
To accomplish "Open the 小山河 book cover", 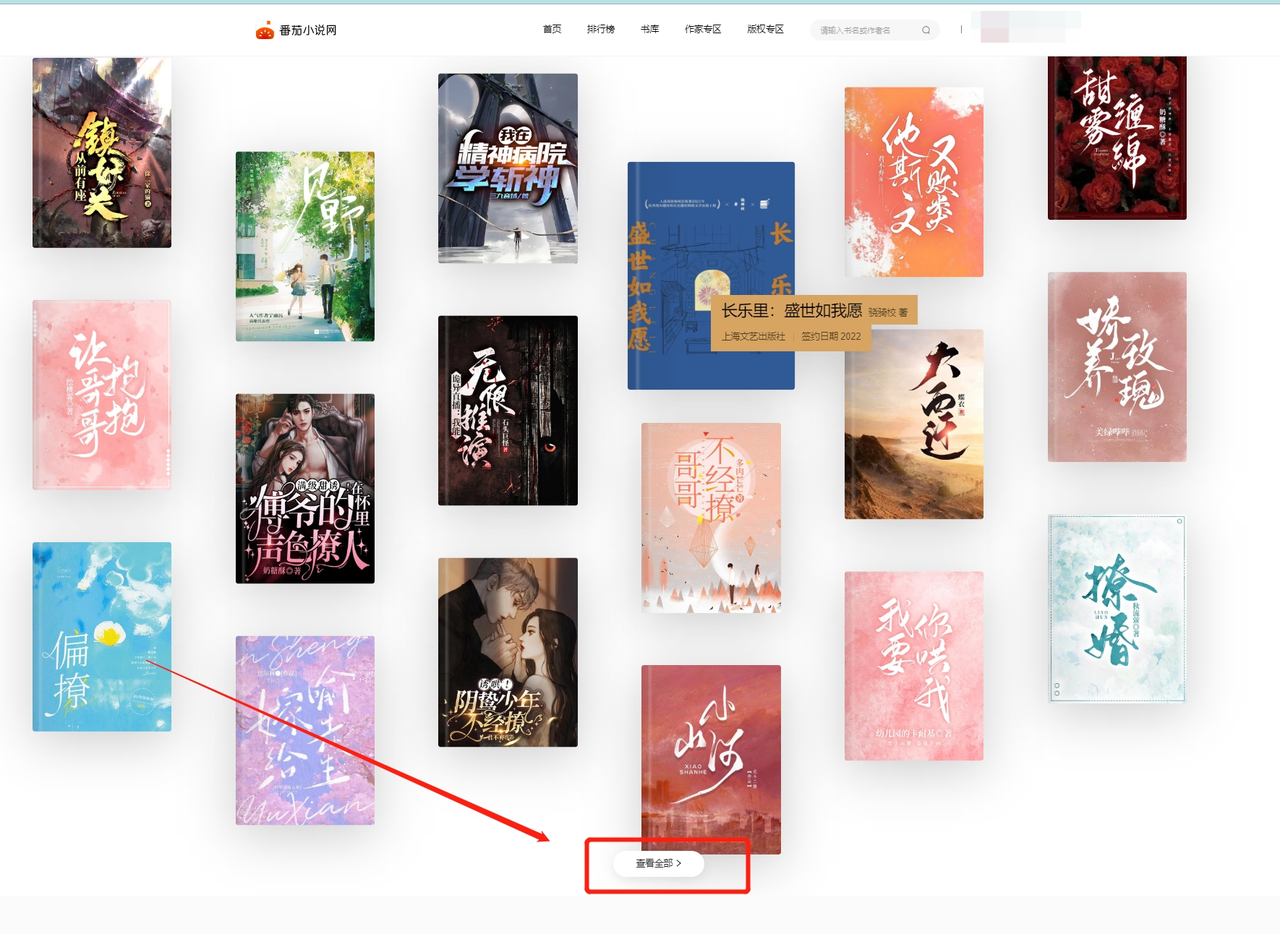I will (710, 758).
